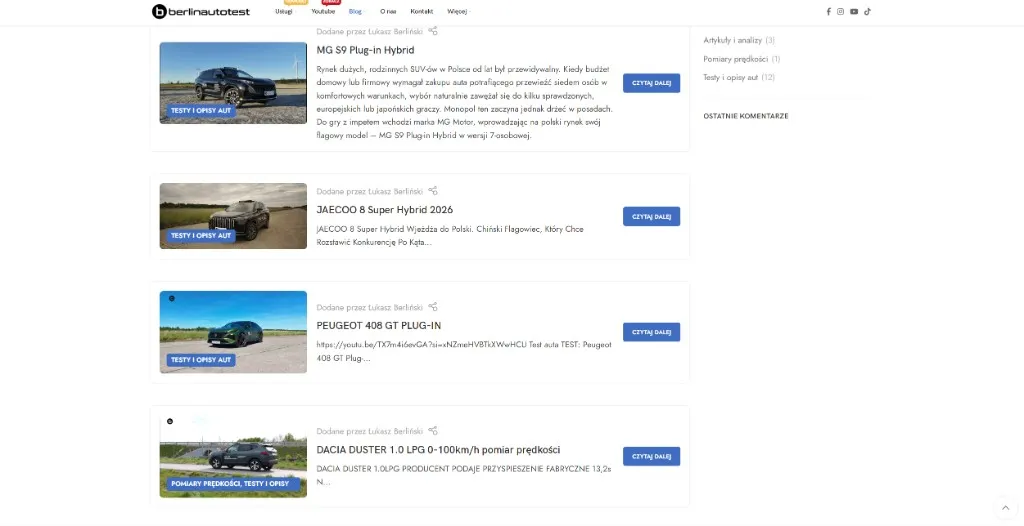
Task: Go to the Kontakt page
Action: pos(421,11)
